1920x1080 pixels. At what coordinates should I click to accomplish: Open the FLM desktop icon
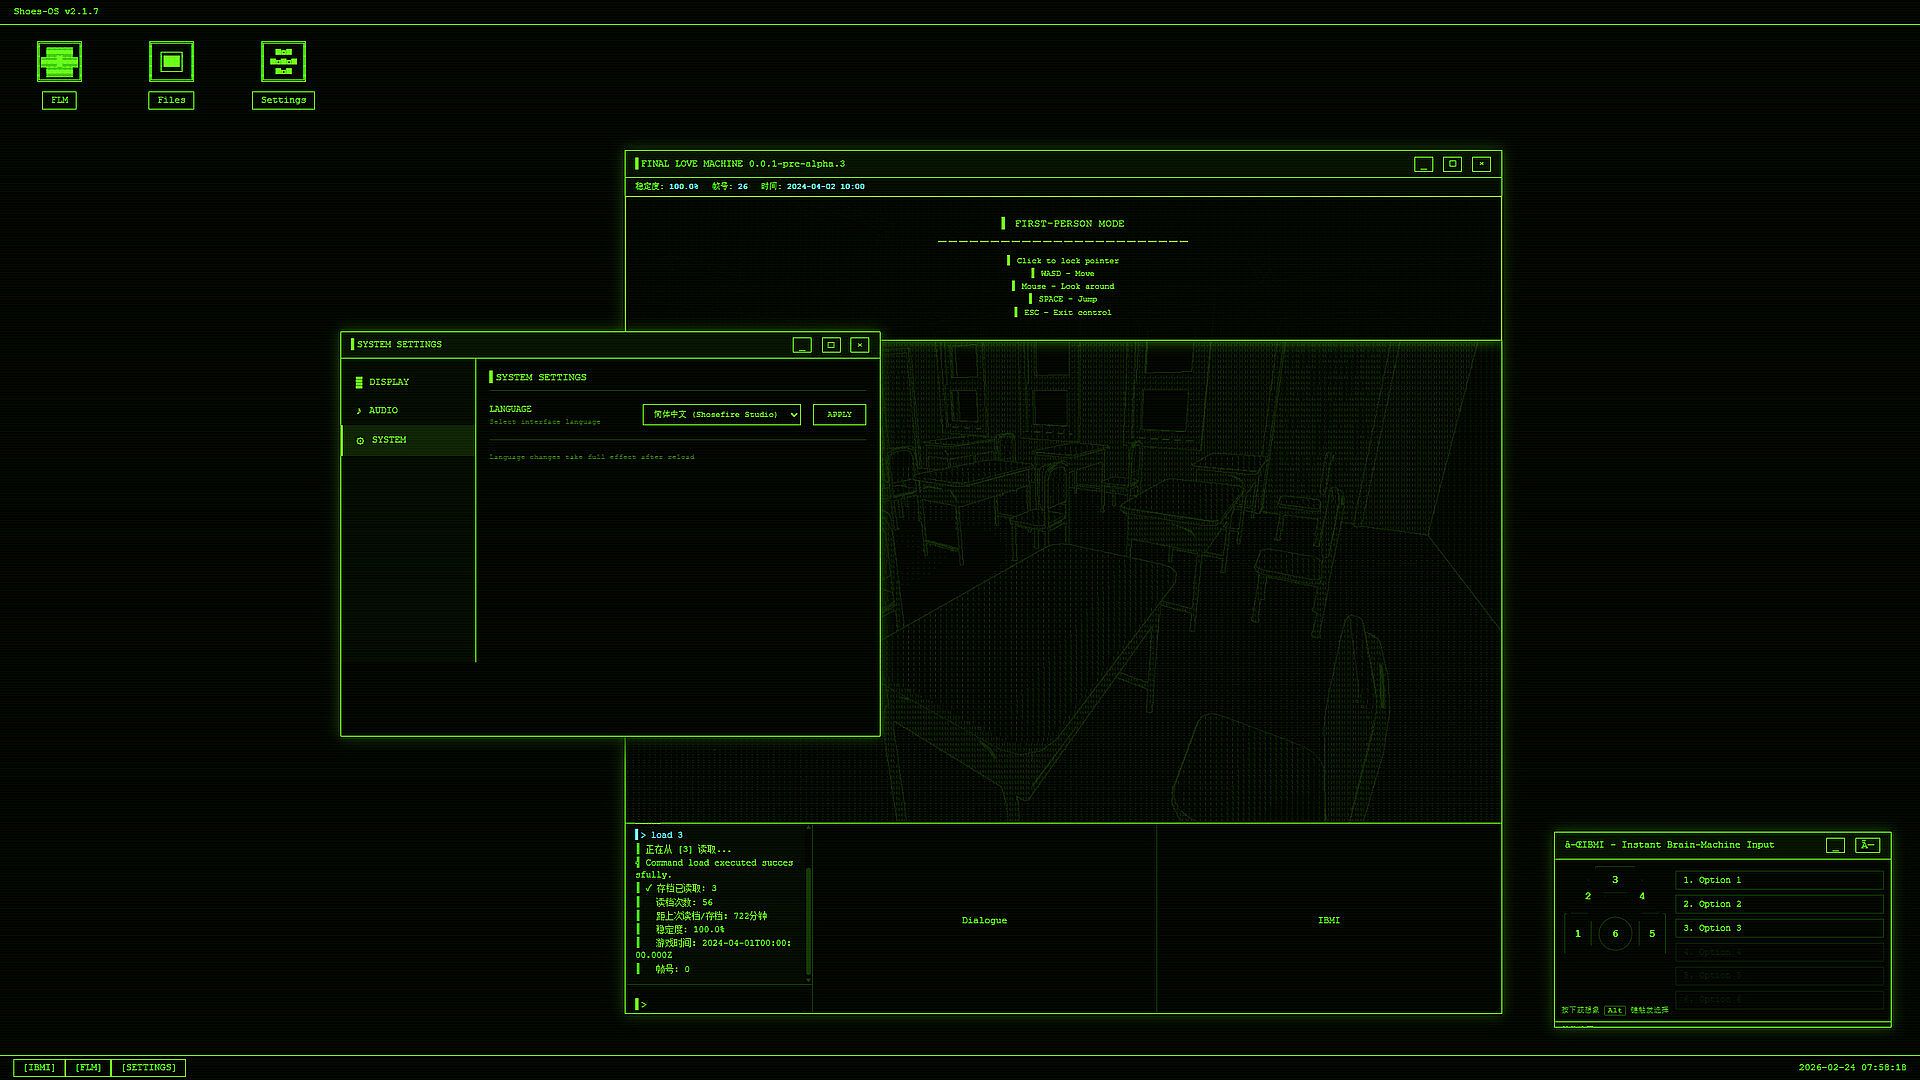[x=59, y=62]
